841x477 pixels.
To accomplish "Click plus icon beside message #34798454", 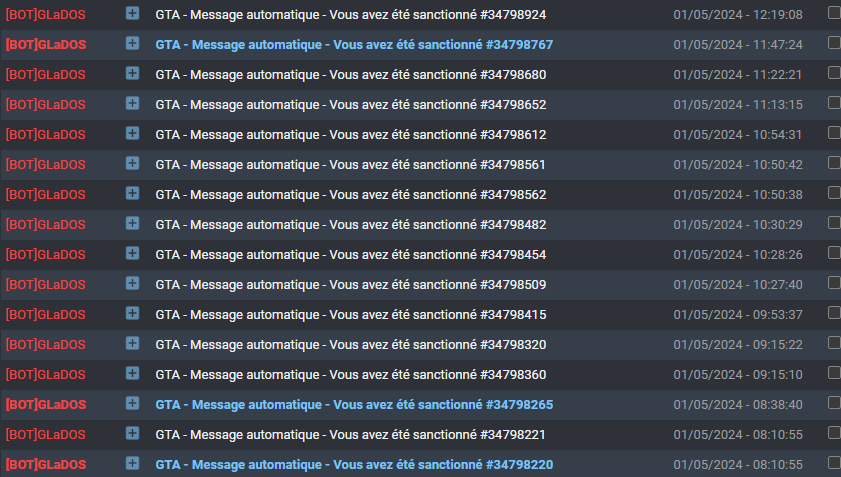I will 132,254.
